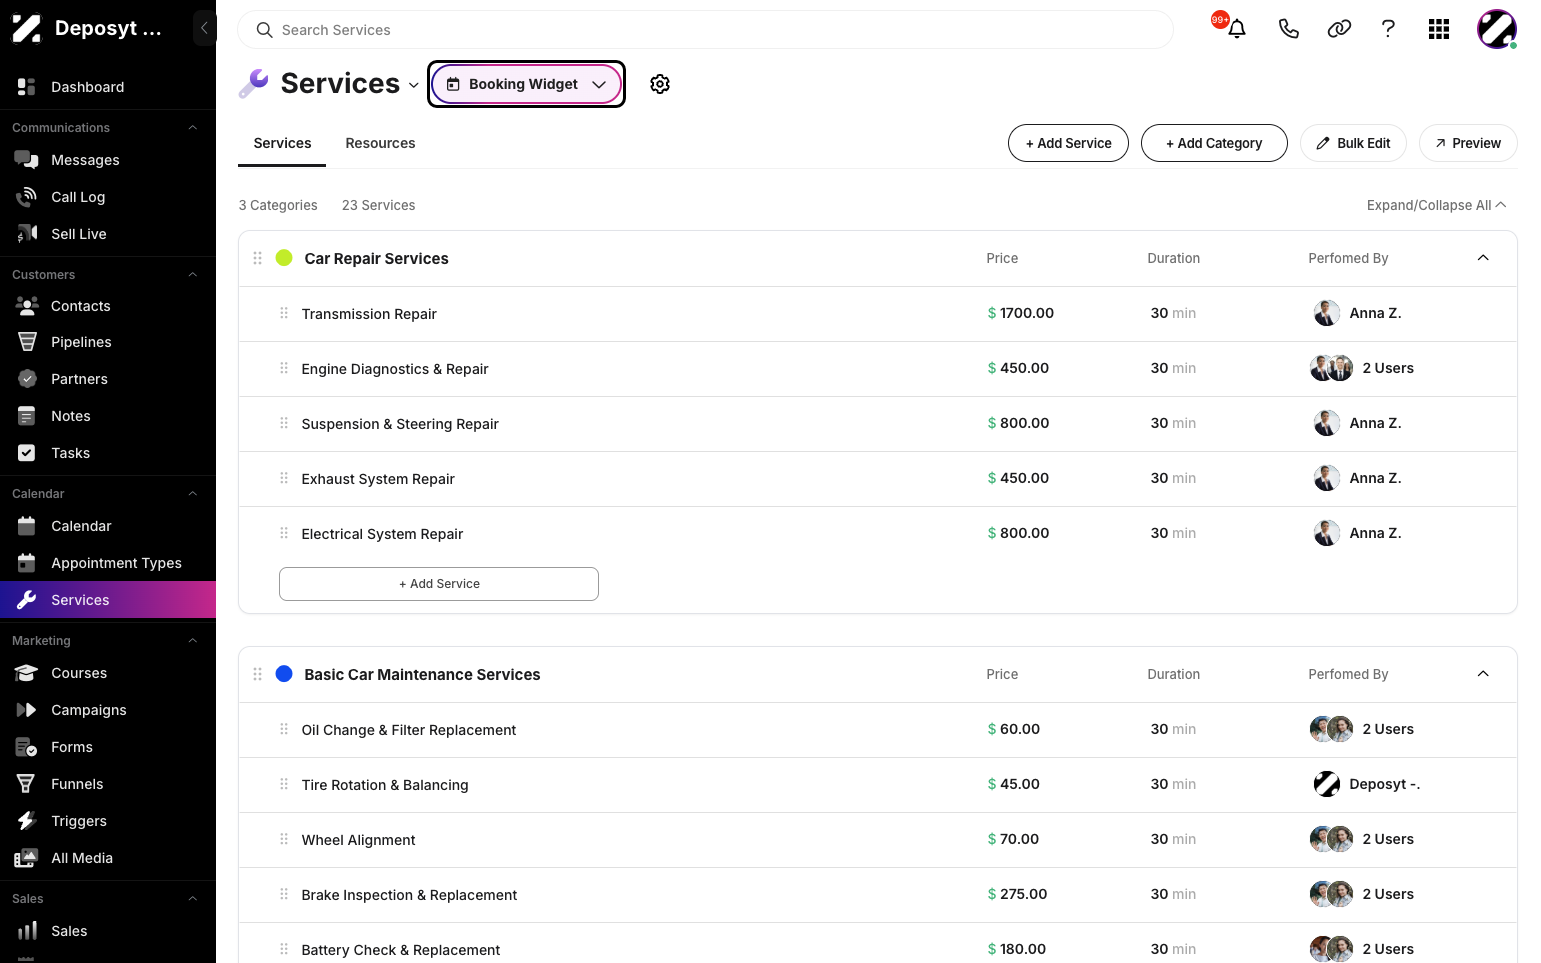Click the Preview button

pos(1468,143)
